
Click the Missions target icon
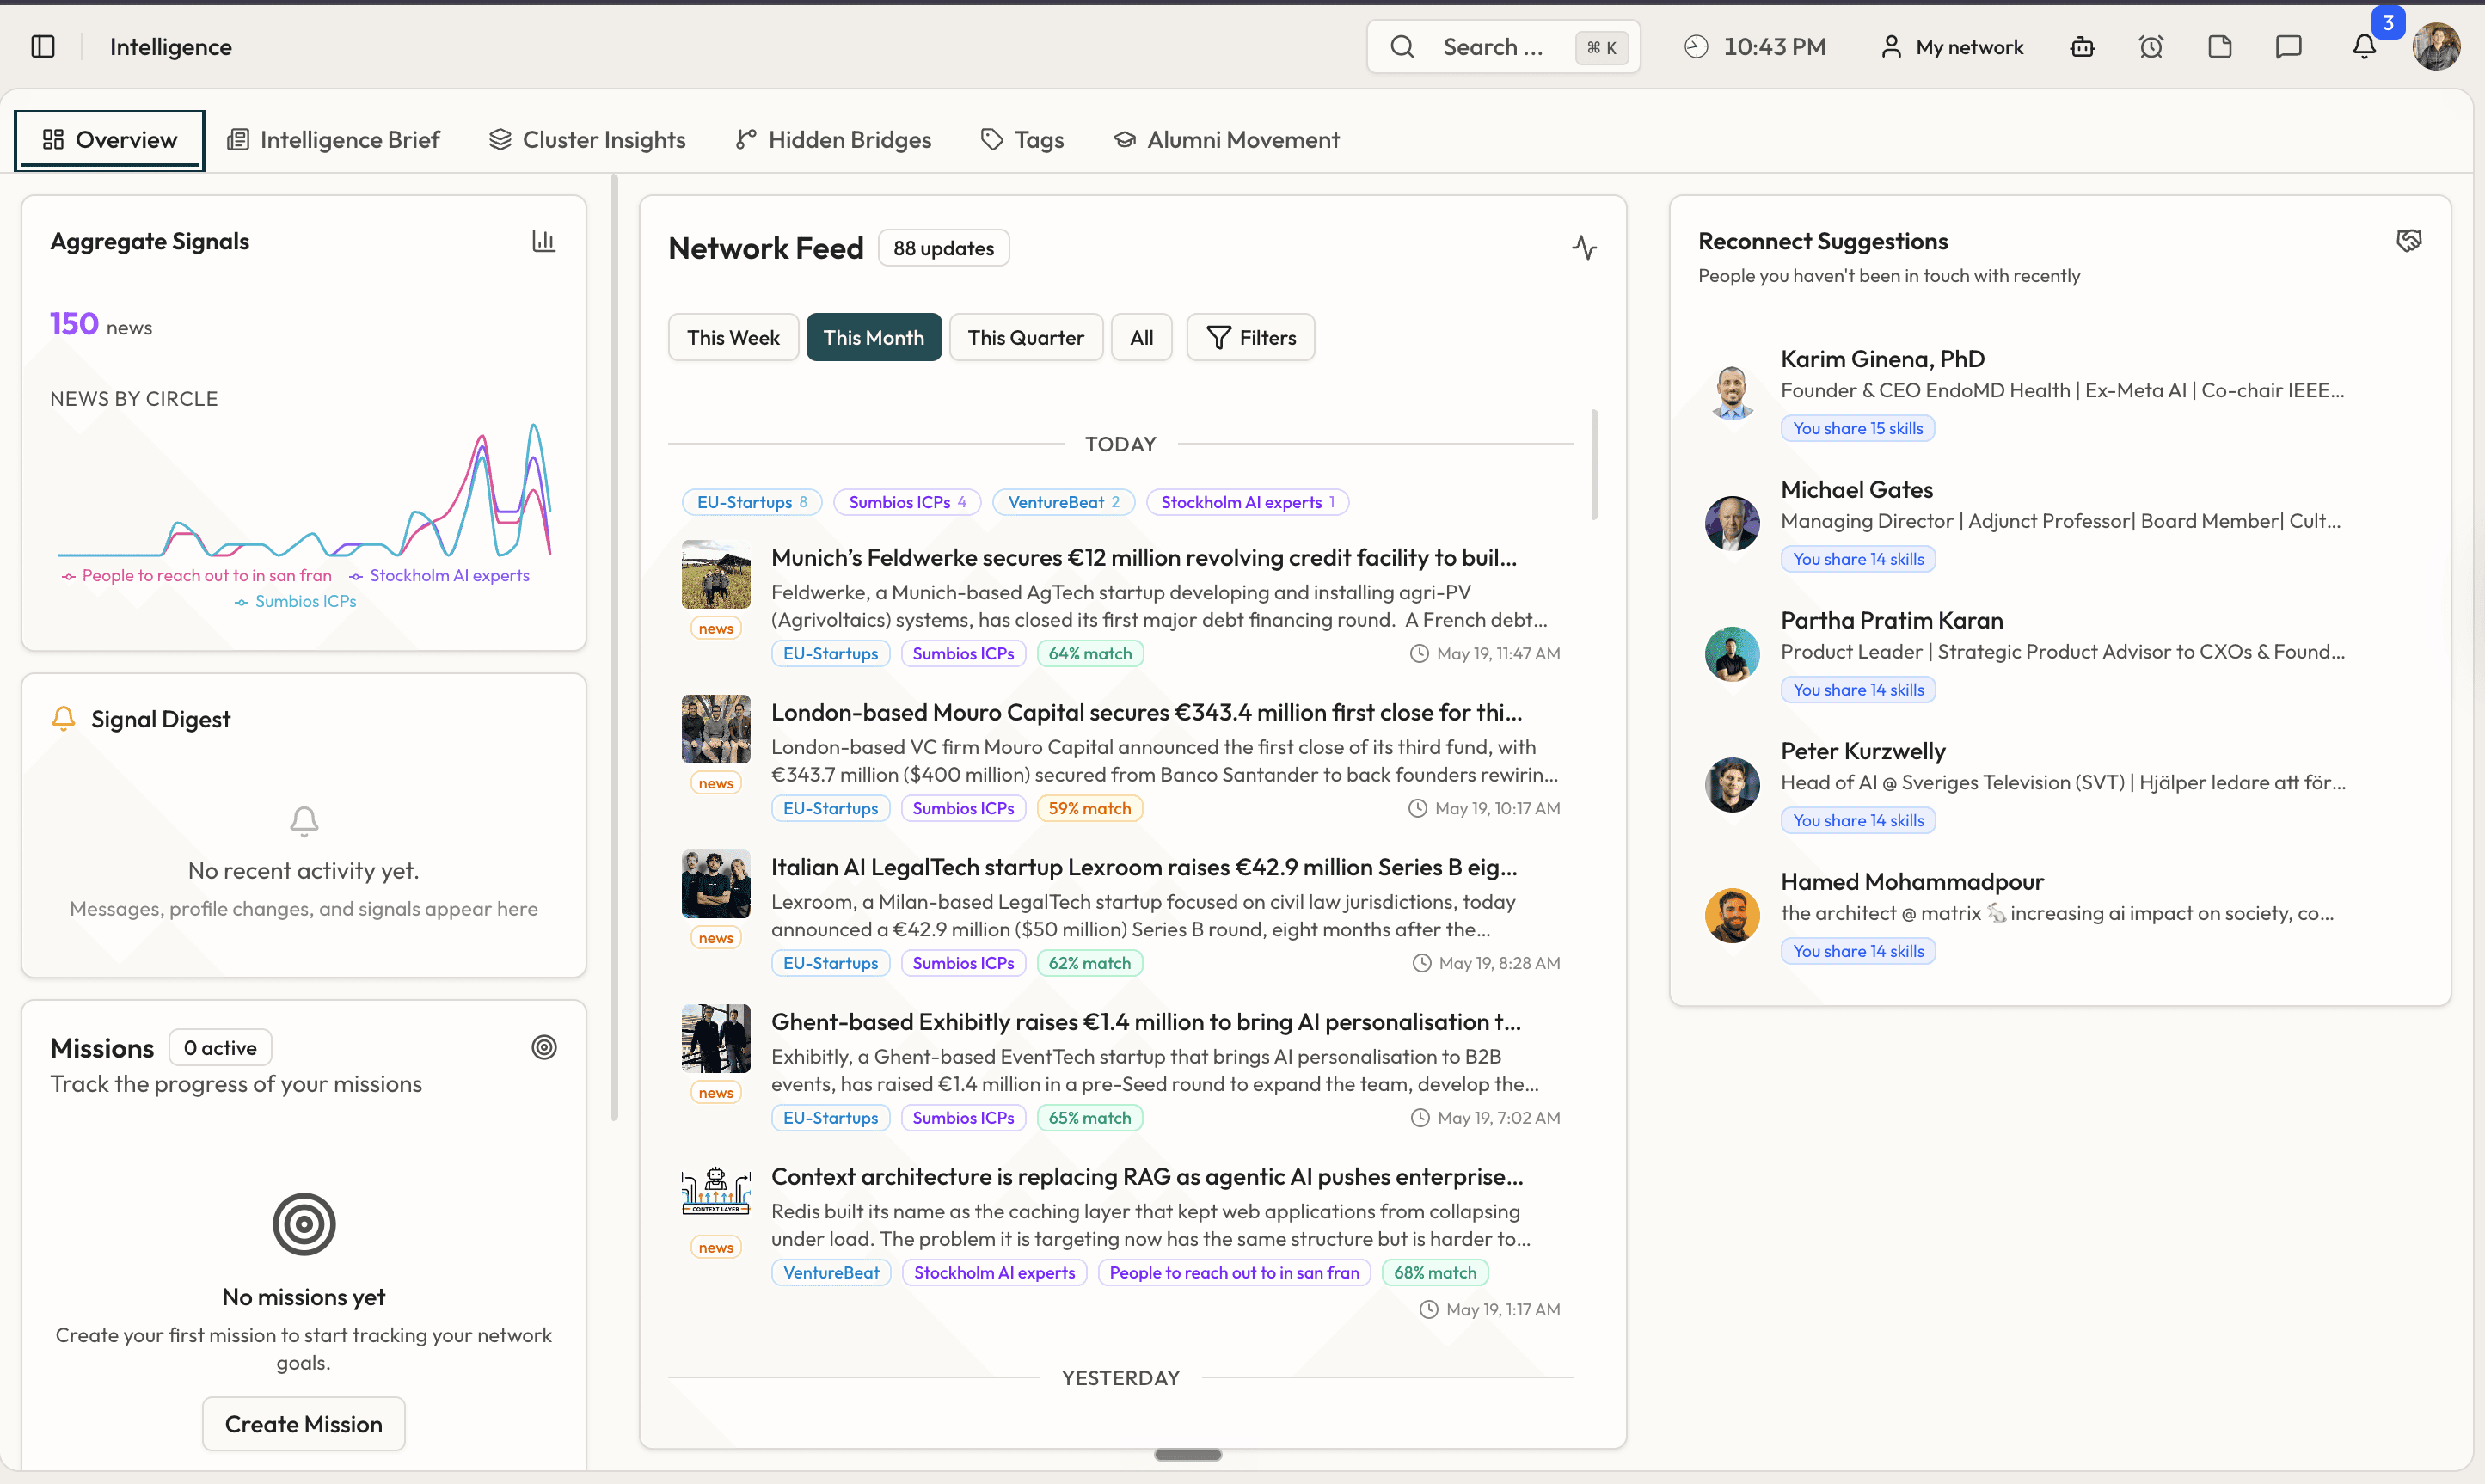pos(544,1047)
